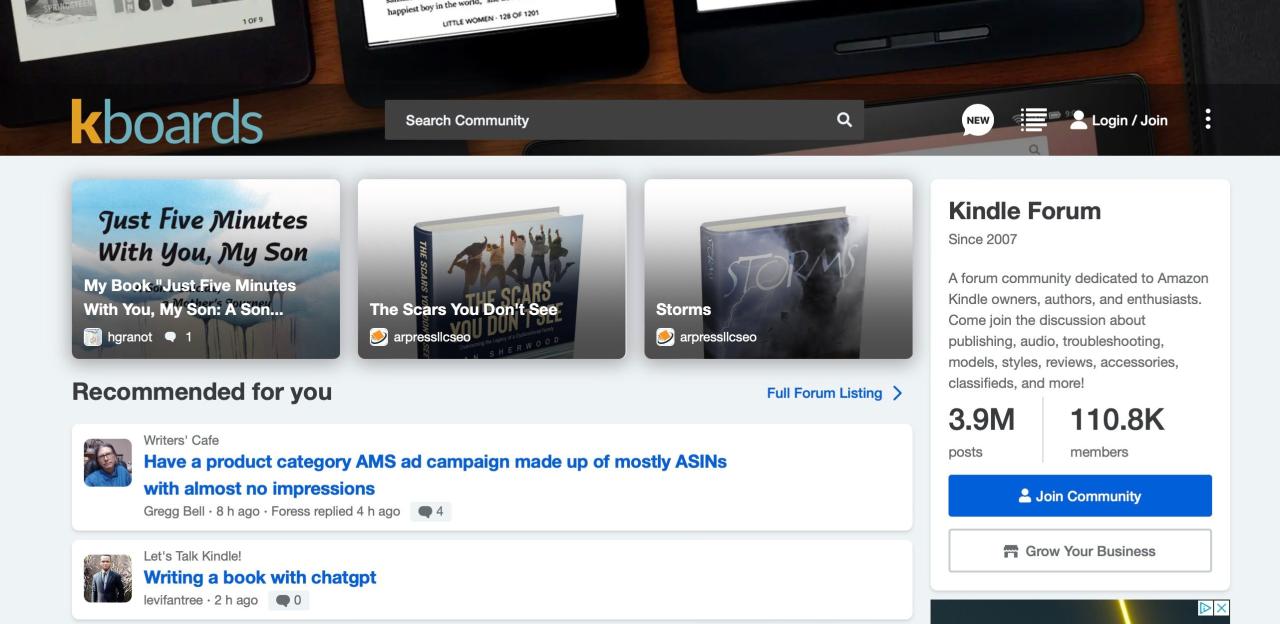Click the Full Forum Listing chevron arrow
Image resolution: width=1280 pixels, height=624 pixels.
tap(897, 393)
